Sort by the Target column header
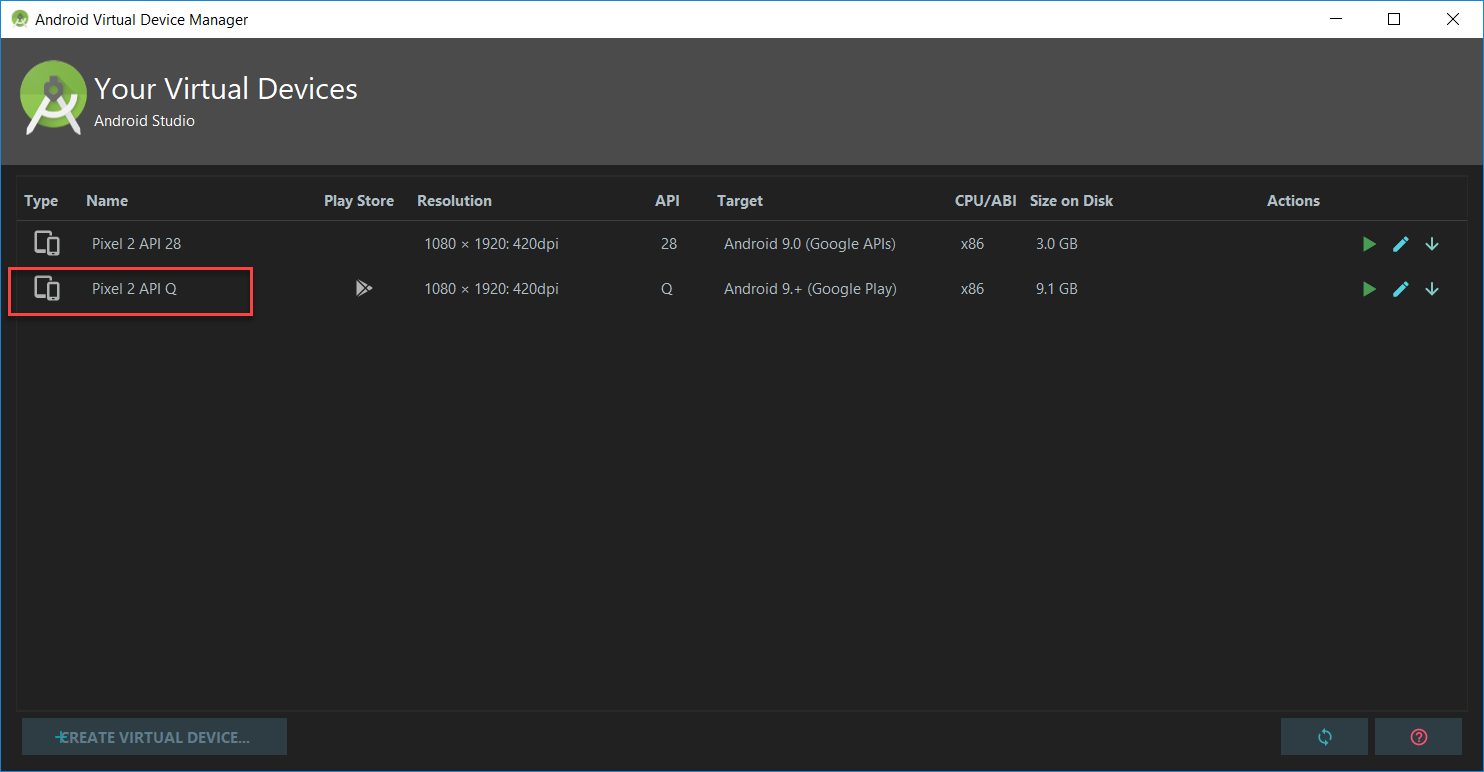Viewport: 1484px width, 772px height. click(x=740, y=200)
